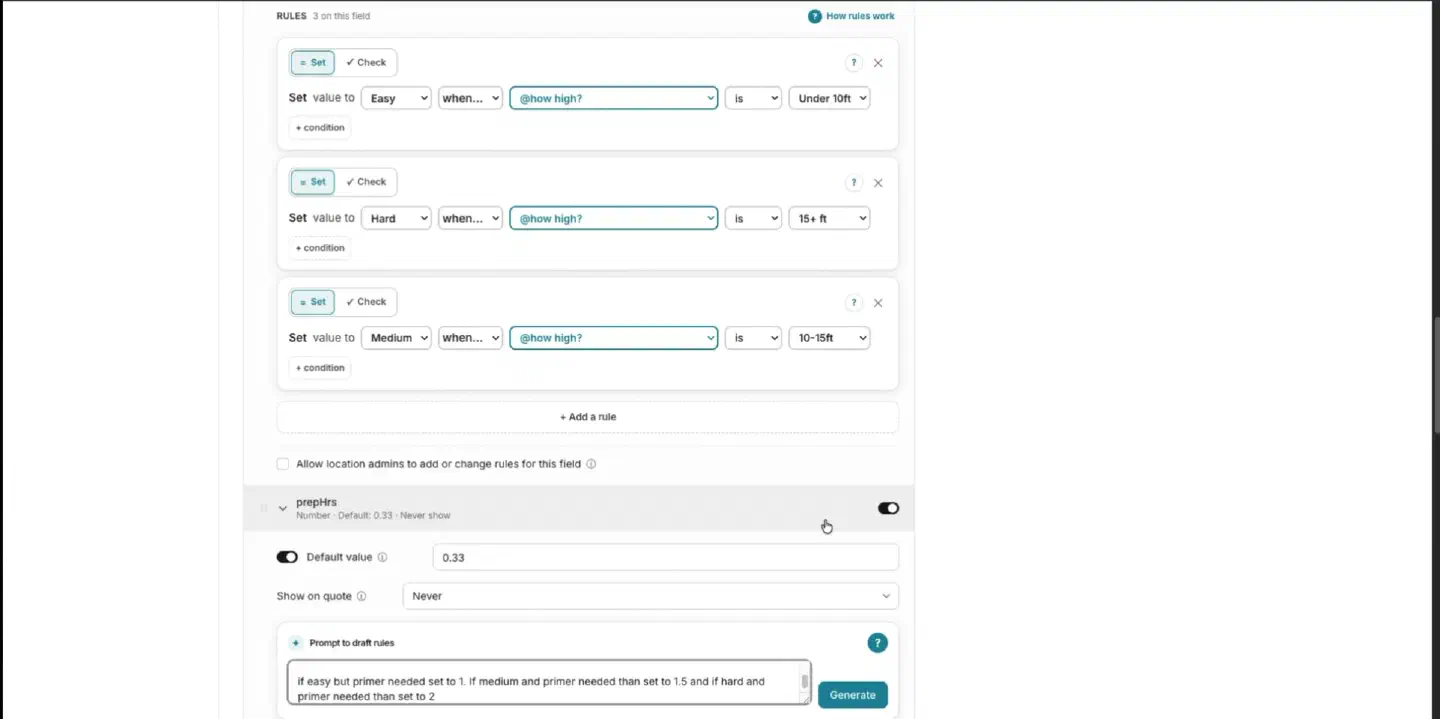Add condition to the Easy rule
Viewport: 1440px width, 719px height.
coord(320,128)
